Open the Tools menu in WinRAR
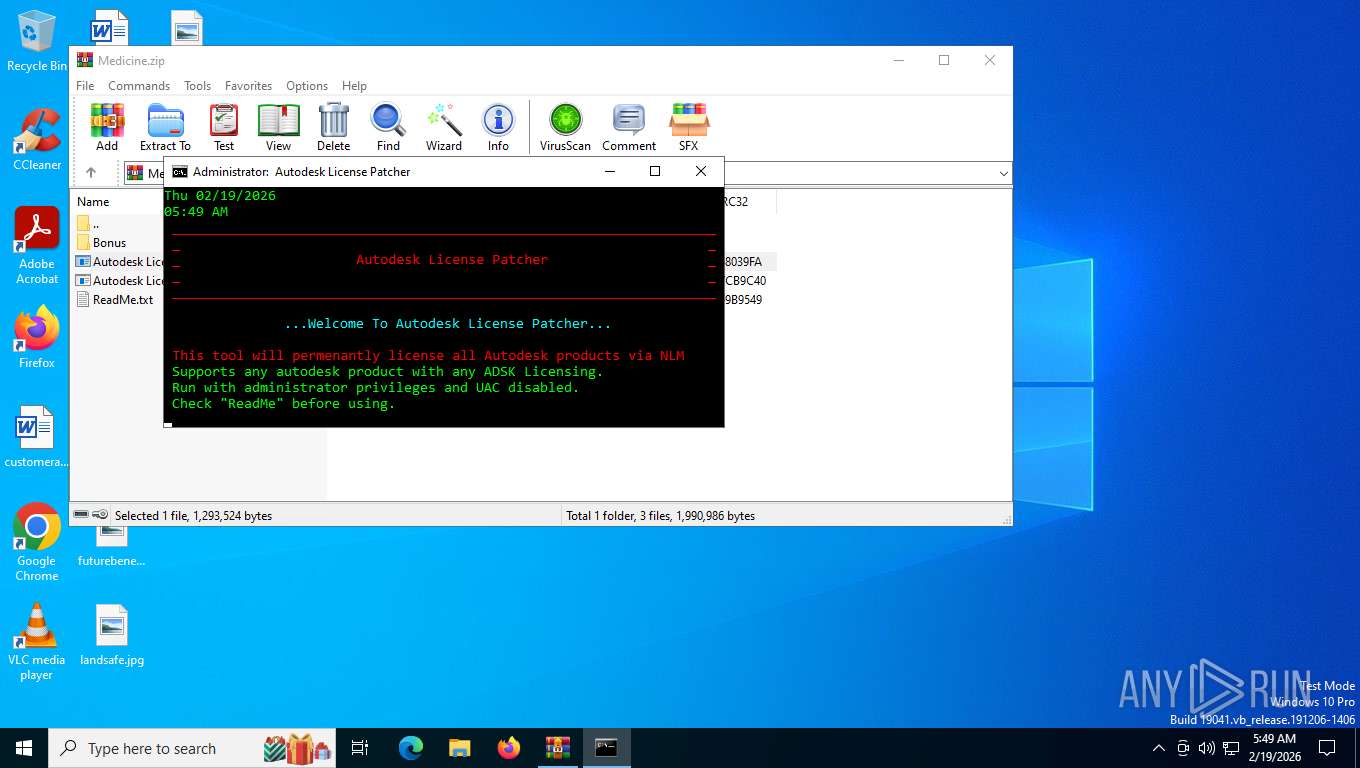Screen dimensions: 1360x768 click(x=197, y=86)
